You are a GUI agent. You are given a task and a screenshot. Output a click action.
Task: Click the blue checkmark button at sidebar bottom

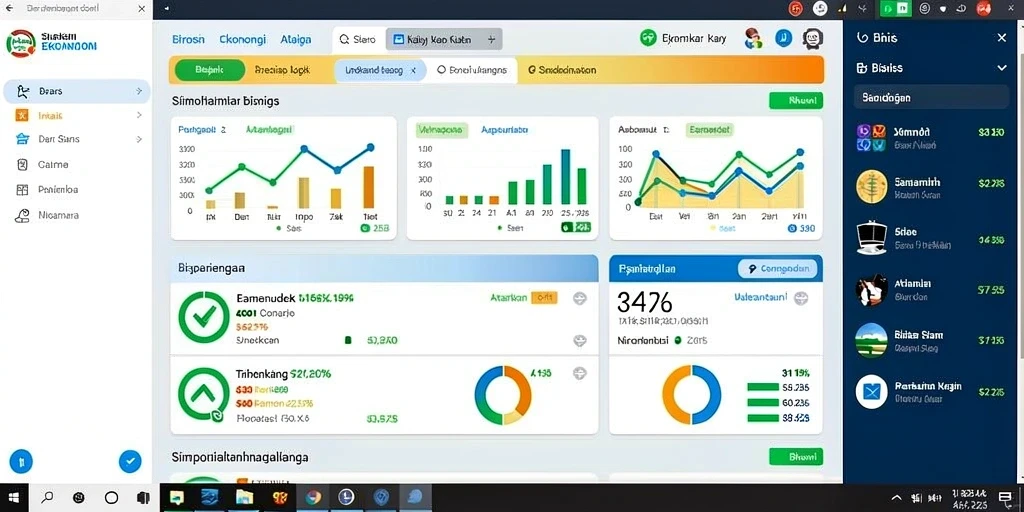[130, 462]
